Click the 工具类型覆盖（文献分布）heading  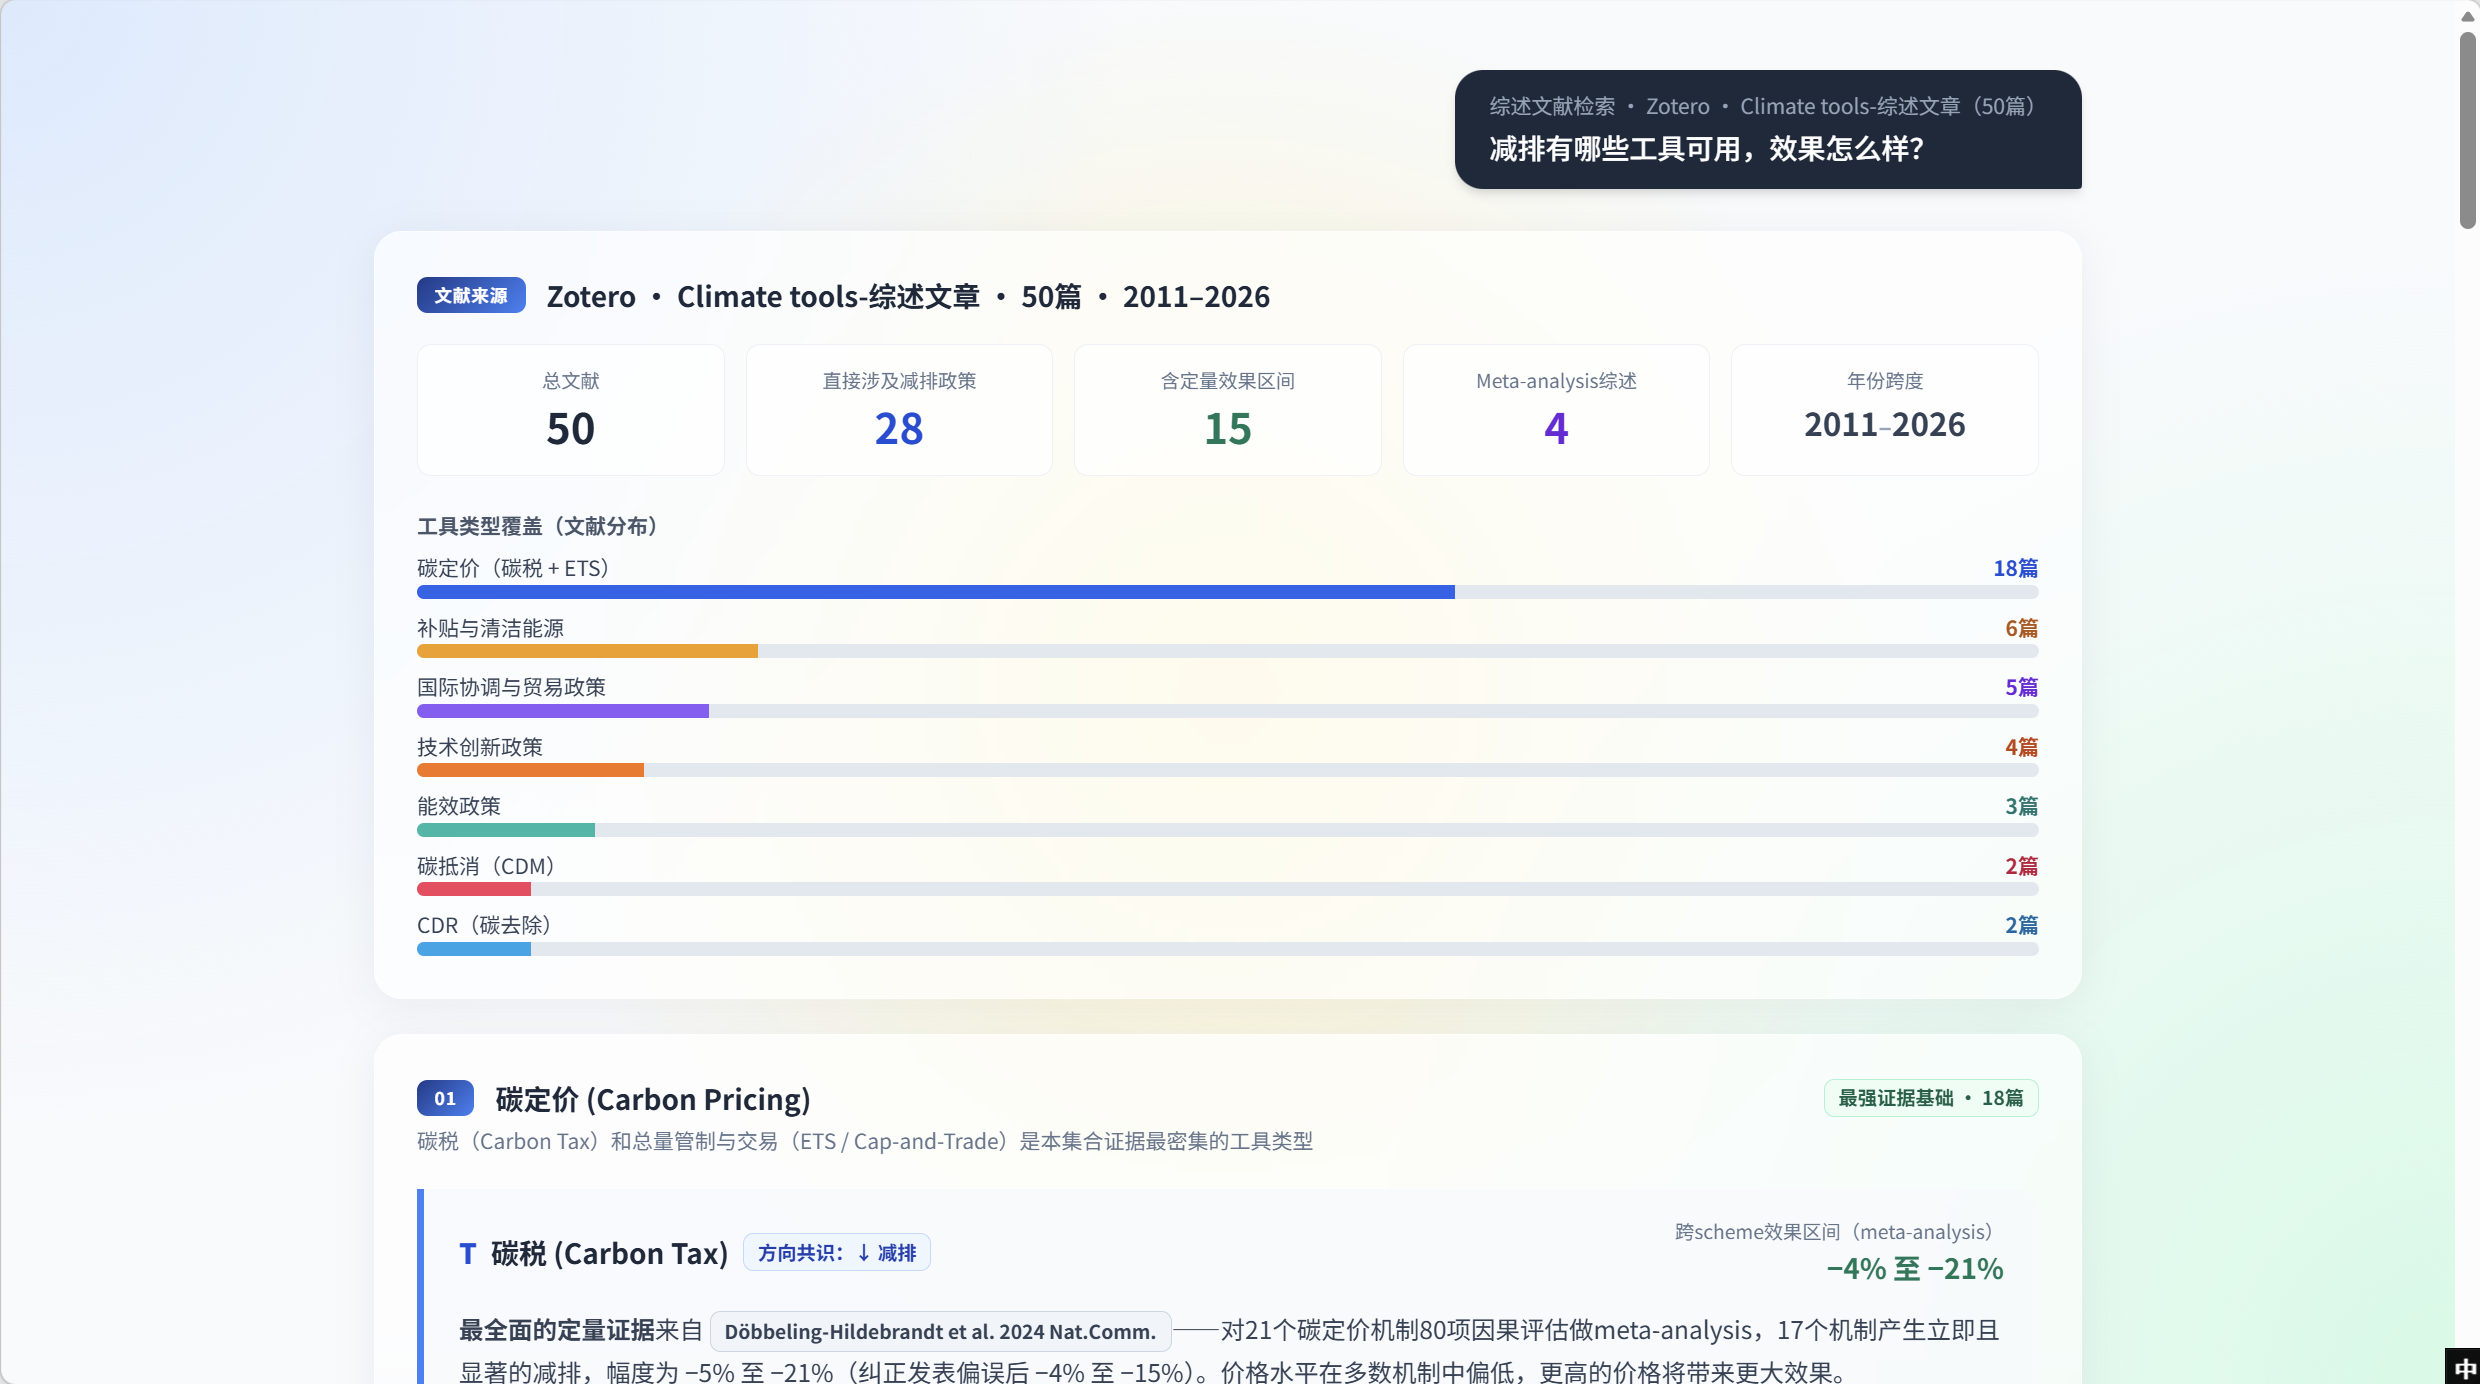(538, 526)
